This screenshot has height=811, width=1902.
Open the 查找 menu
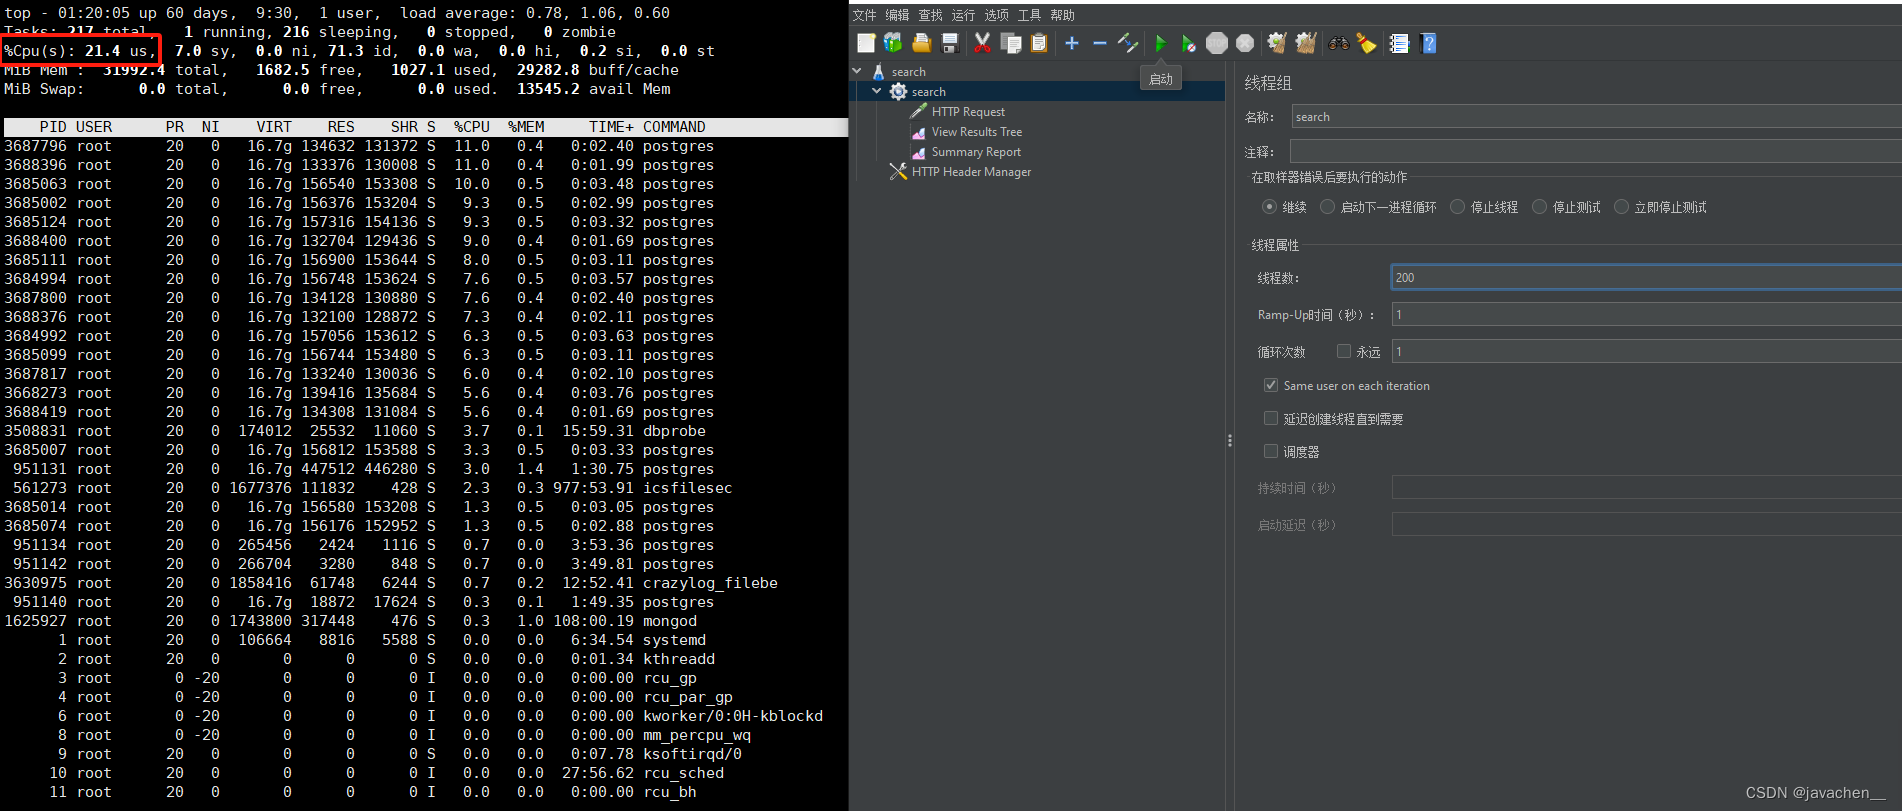(930, 15)
